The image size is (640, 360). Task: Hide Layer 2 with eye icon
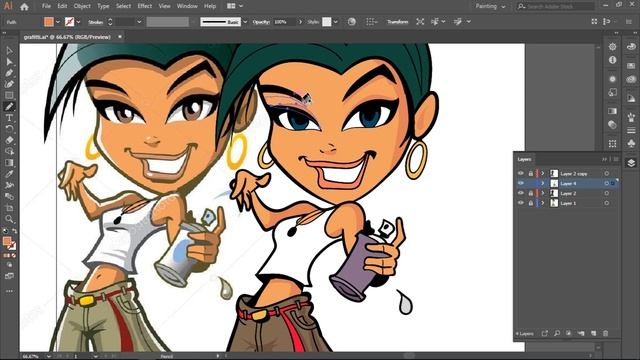(x=521, y=193)
